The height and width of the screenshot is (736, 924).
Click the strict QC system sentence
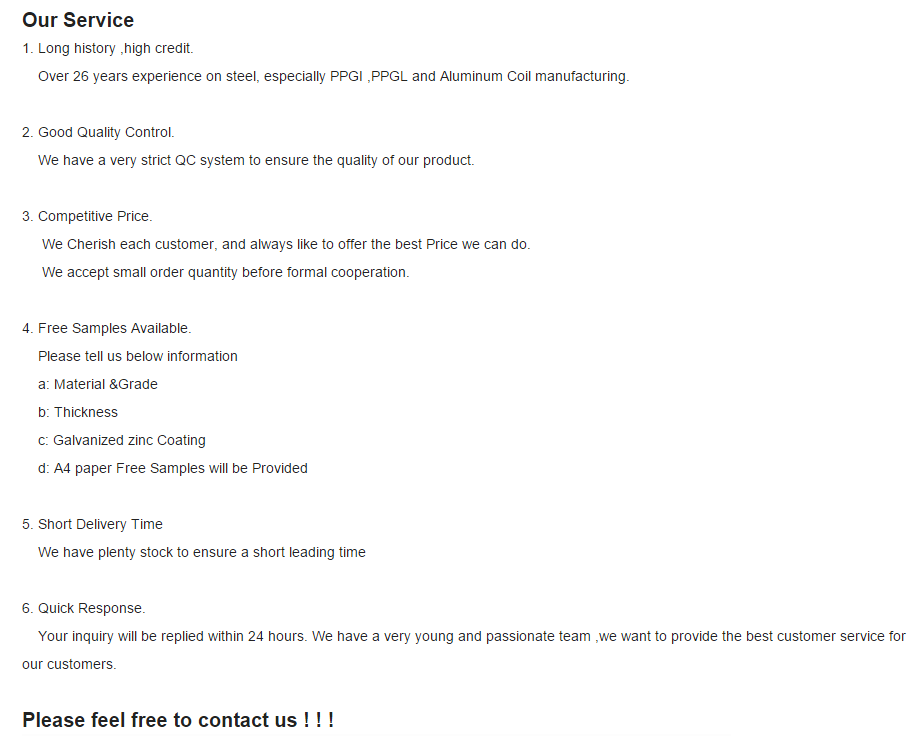[256, 160]
